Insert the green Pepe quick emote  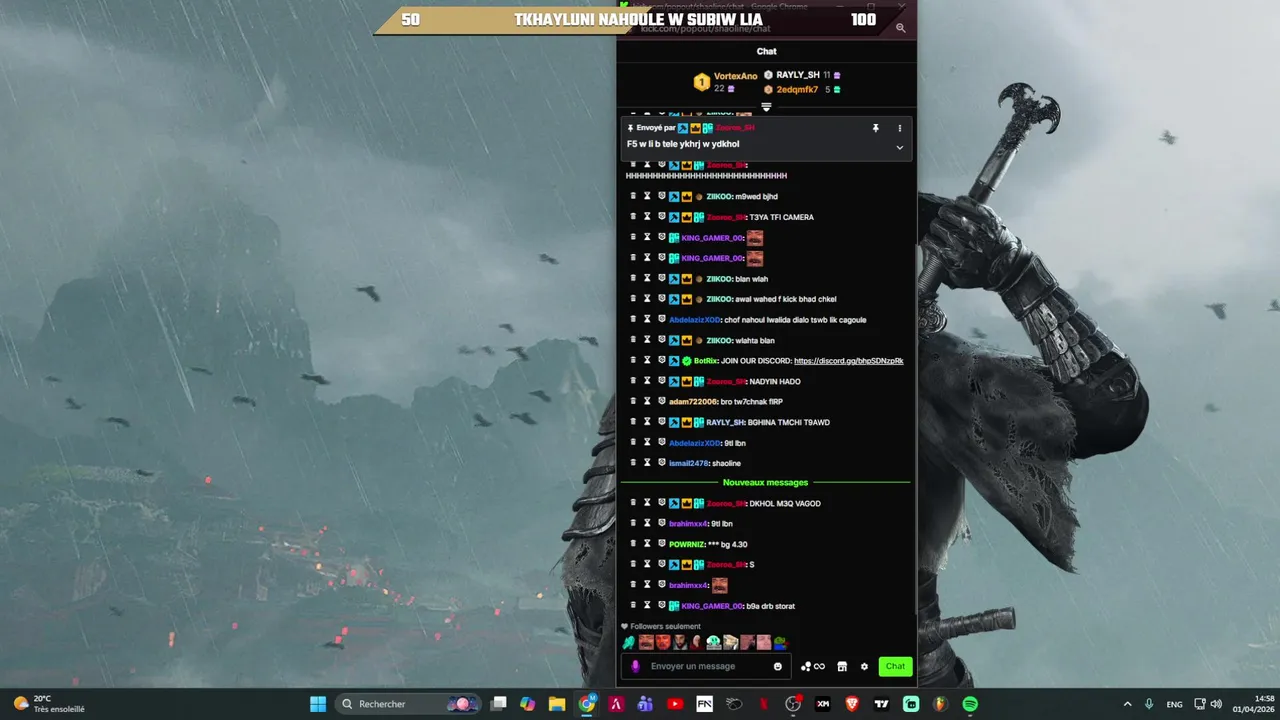point(780,642)
